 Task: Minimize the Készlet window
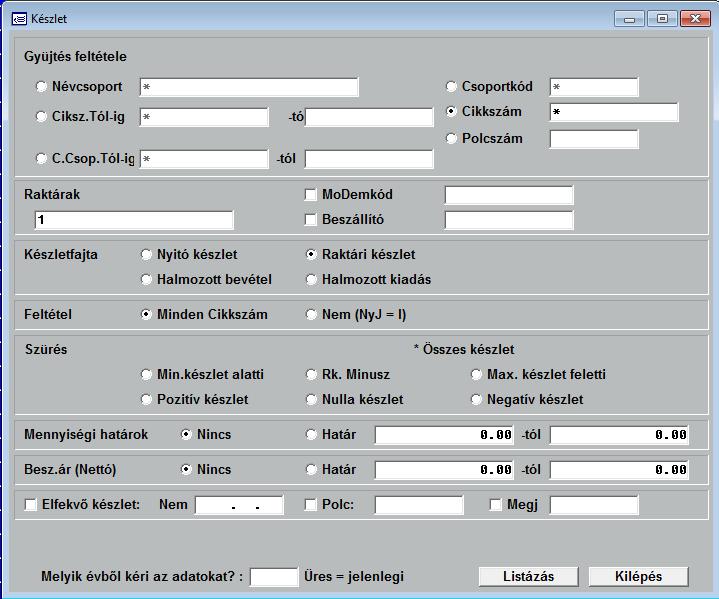point(629,19)
